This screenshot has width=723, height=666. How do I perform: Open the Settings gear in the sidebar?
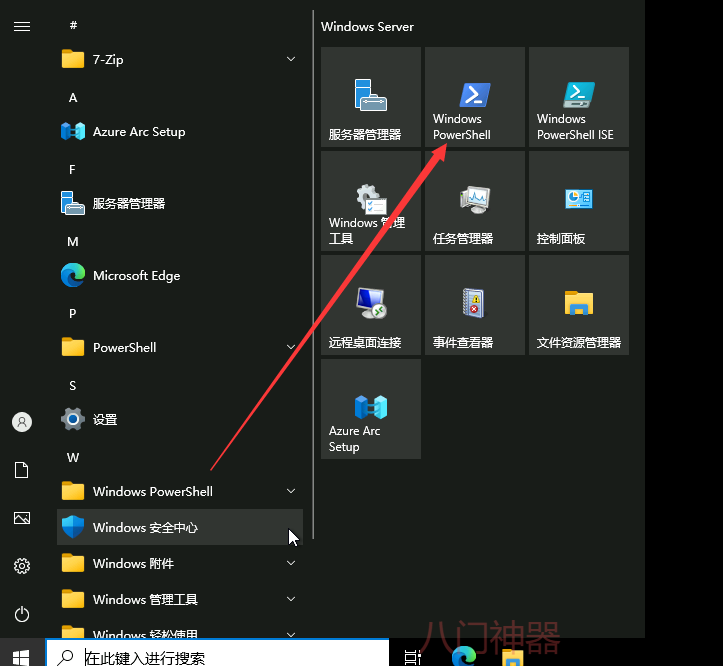22,566
